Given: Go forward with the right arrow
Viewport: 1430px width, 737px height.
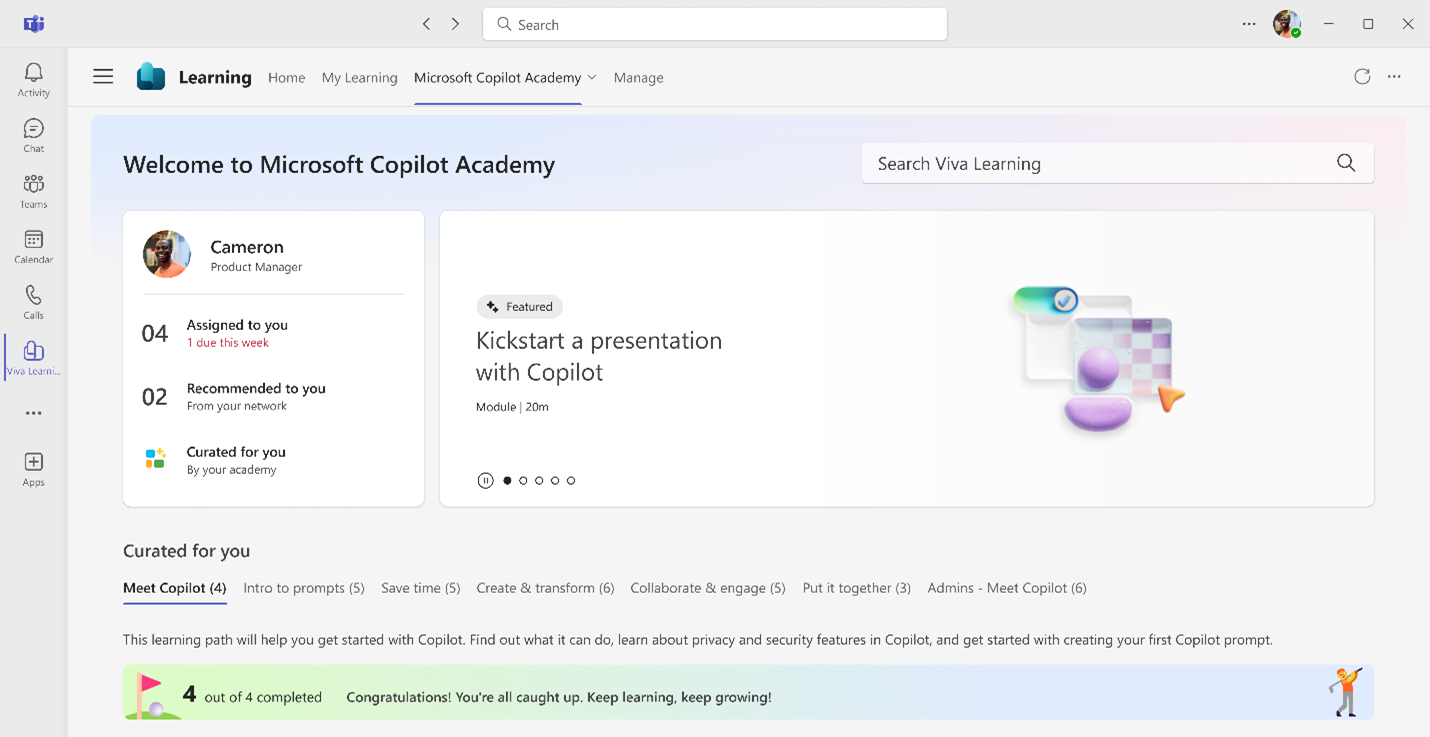Looking at the screenshot, I should (455, 24).
